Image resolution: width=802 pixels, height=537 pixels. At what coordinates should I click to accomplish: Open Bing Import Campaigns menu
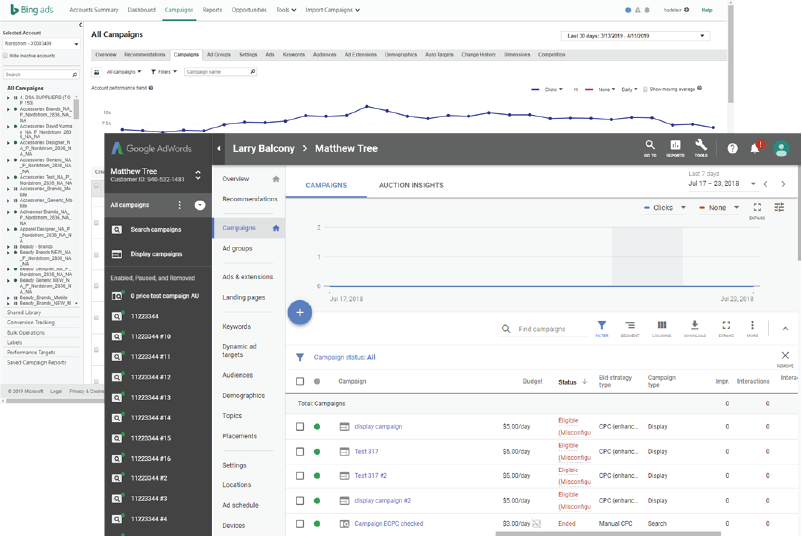[332, 10]
